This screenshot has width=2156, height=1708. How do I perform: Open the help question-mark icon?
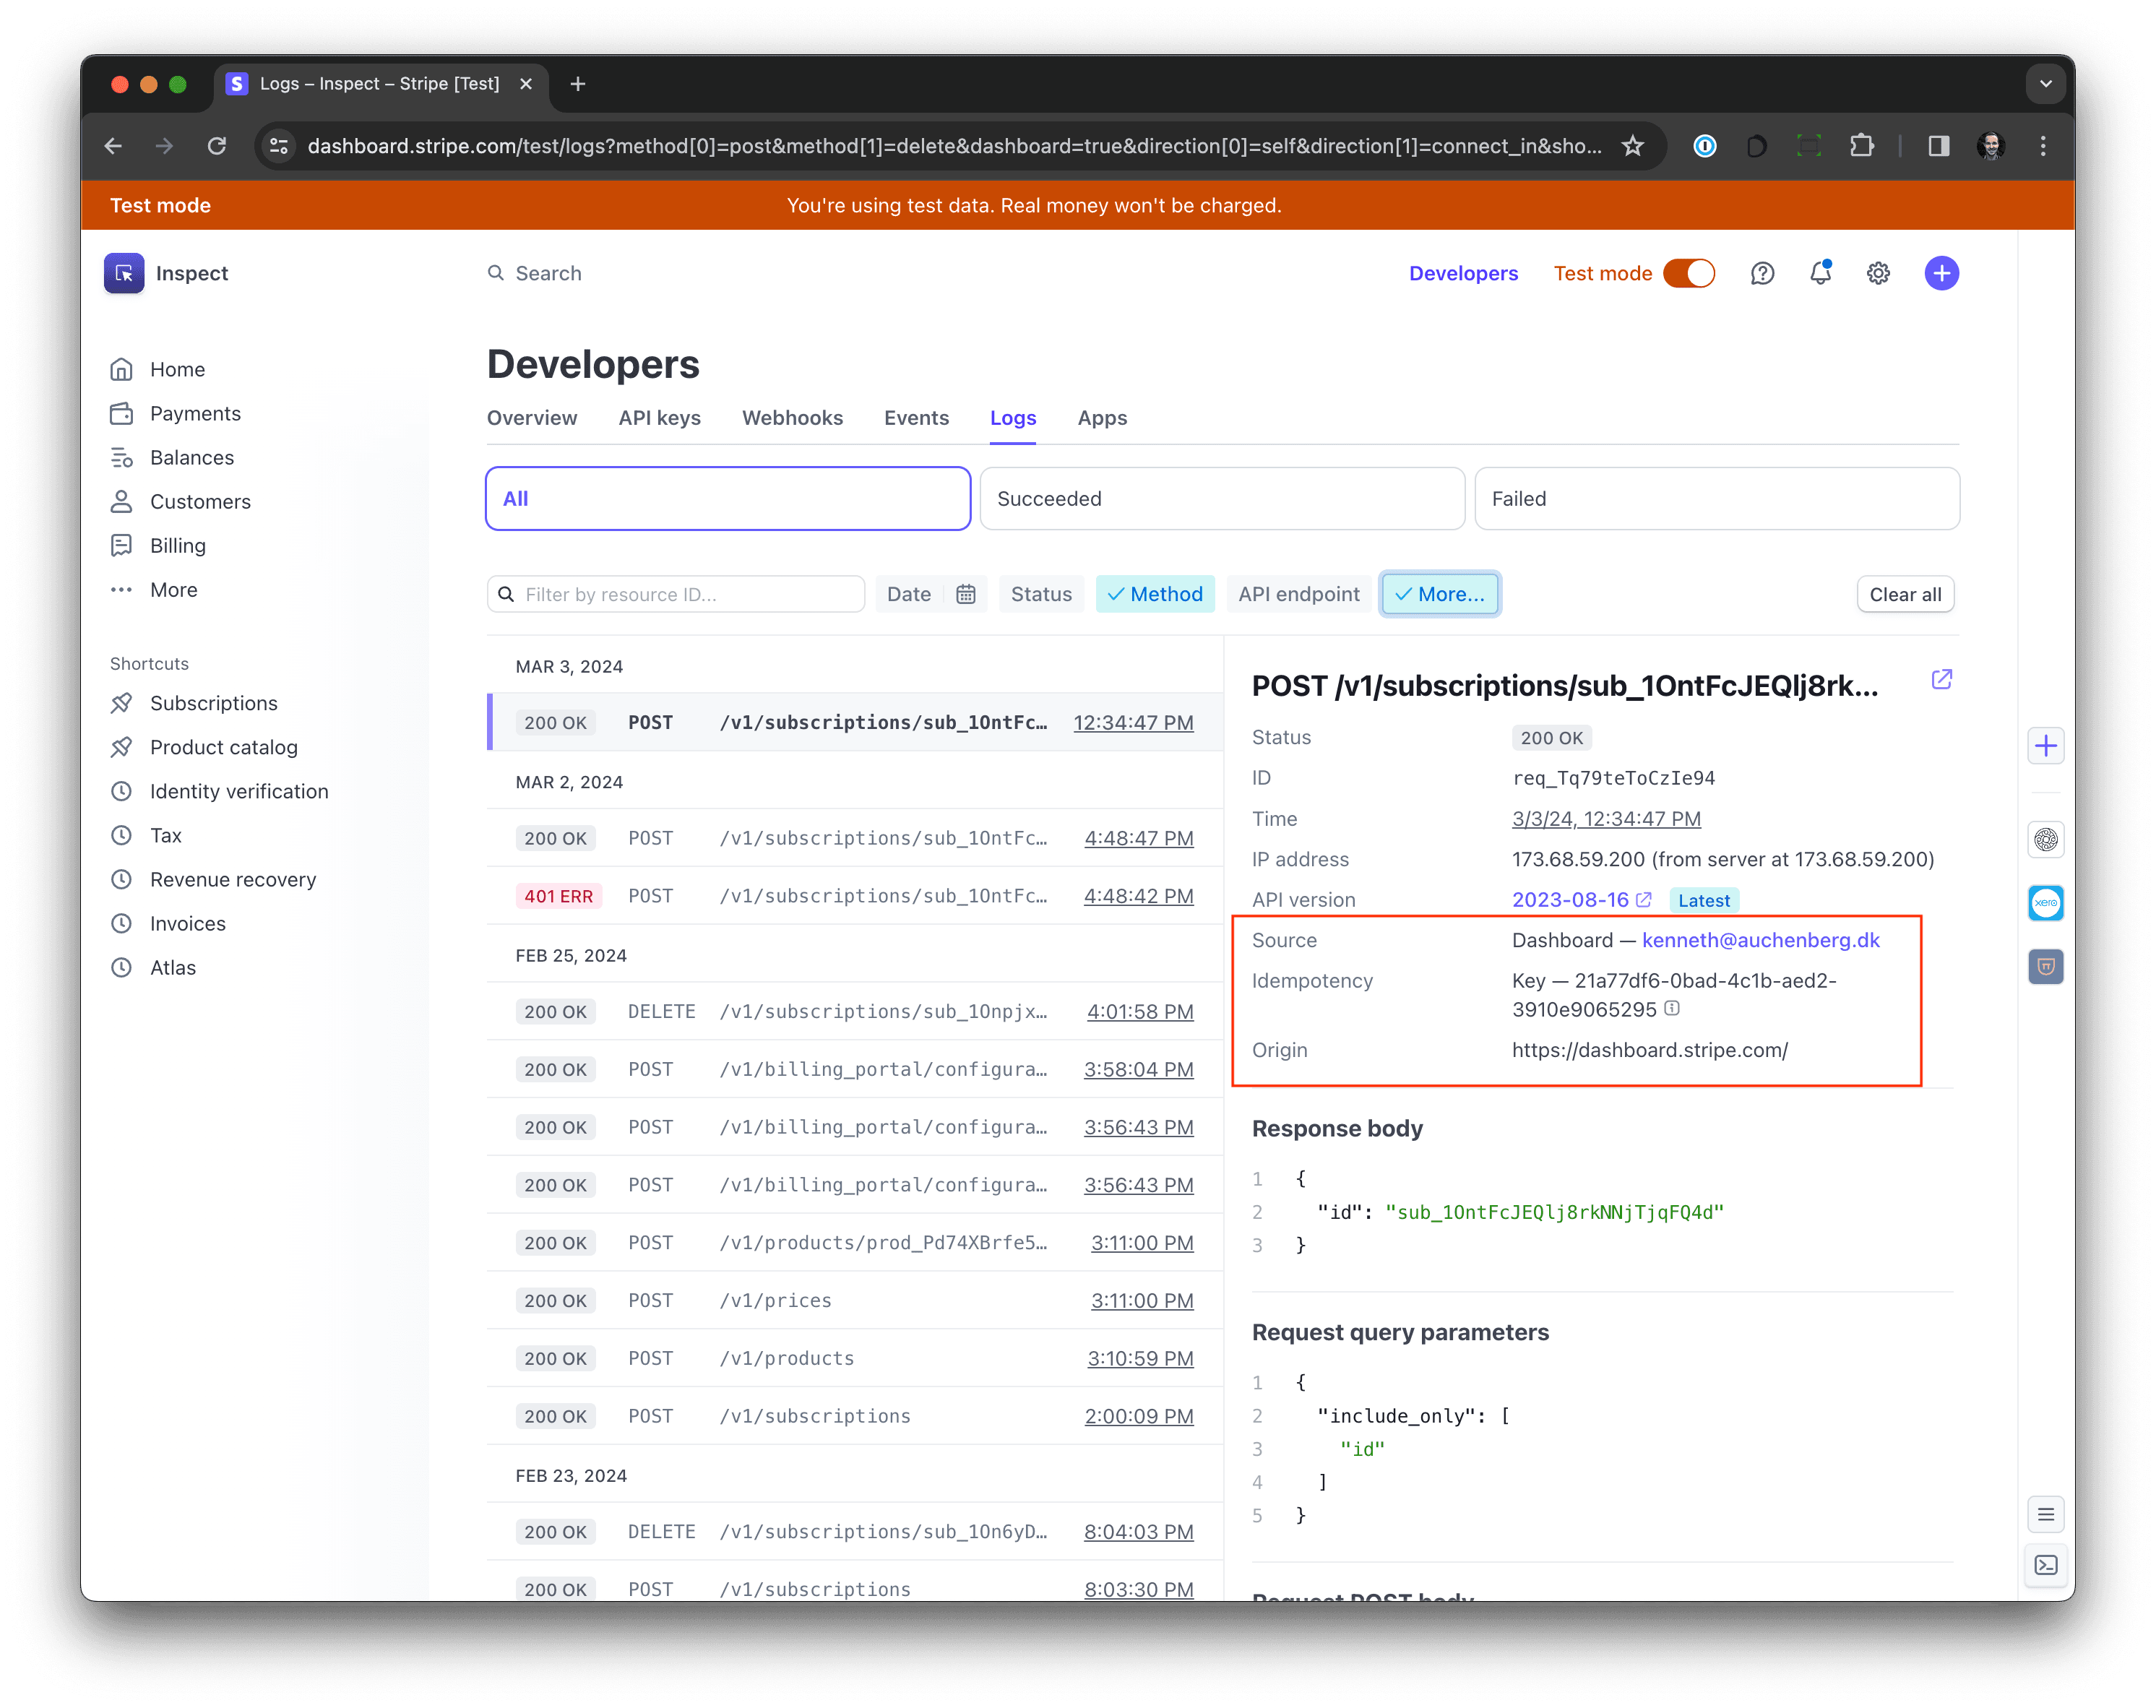pyautogui.click(x=1762, y=273)
